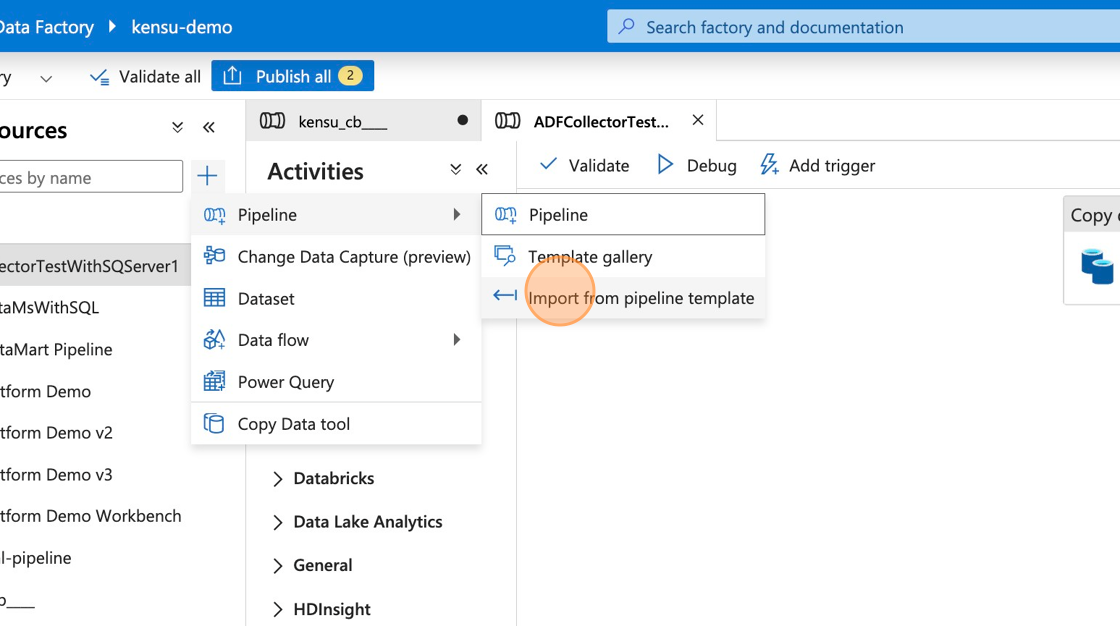Focus the Search factory and documentation field
Viewport: 1120px width, 626px height.
point(864,27)
